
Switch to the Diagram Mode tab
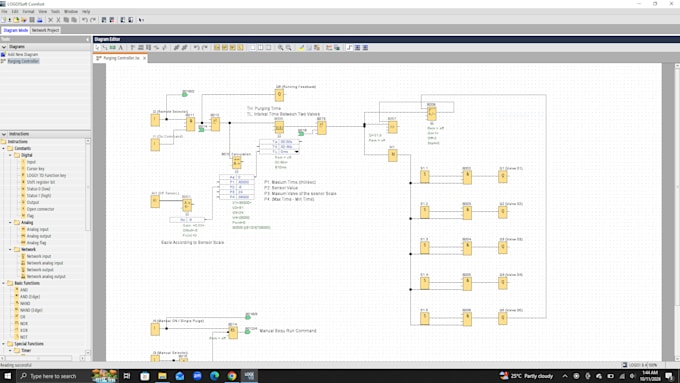16,30
